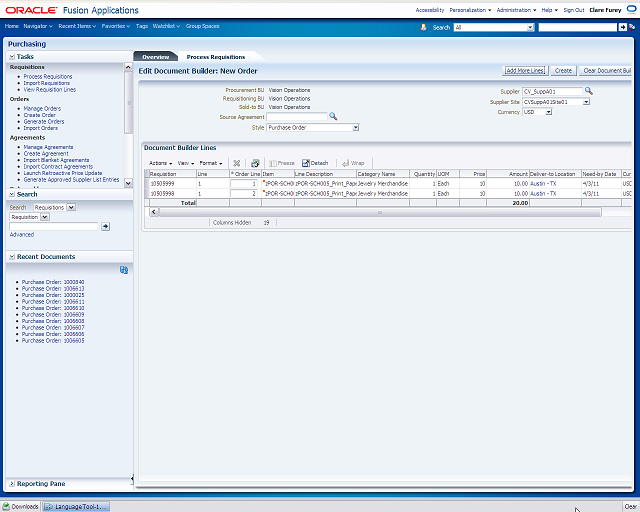The image size is (640, 512).
Task: Open the Watchlist menu
Action: (x=166, y=26)
